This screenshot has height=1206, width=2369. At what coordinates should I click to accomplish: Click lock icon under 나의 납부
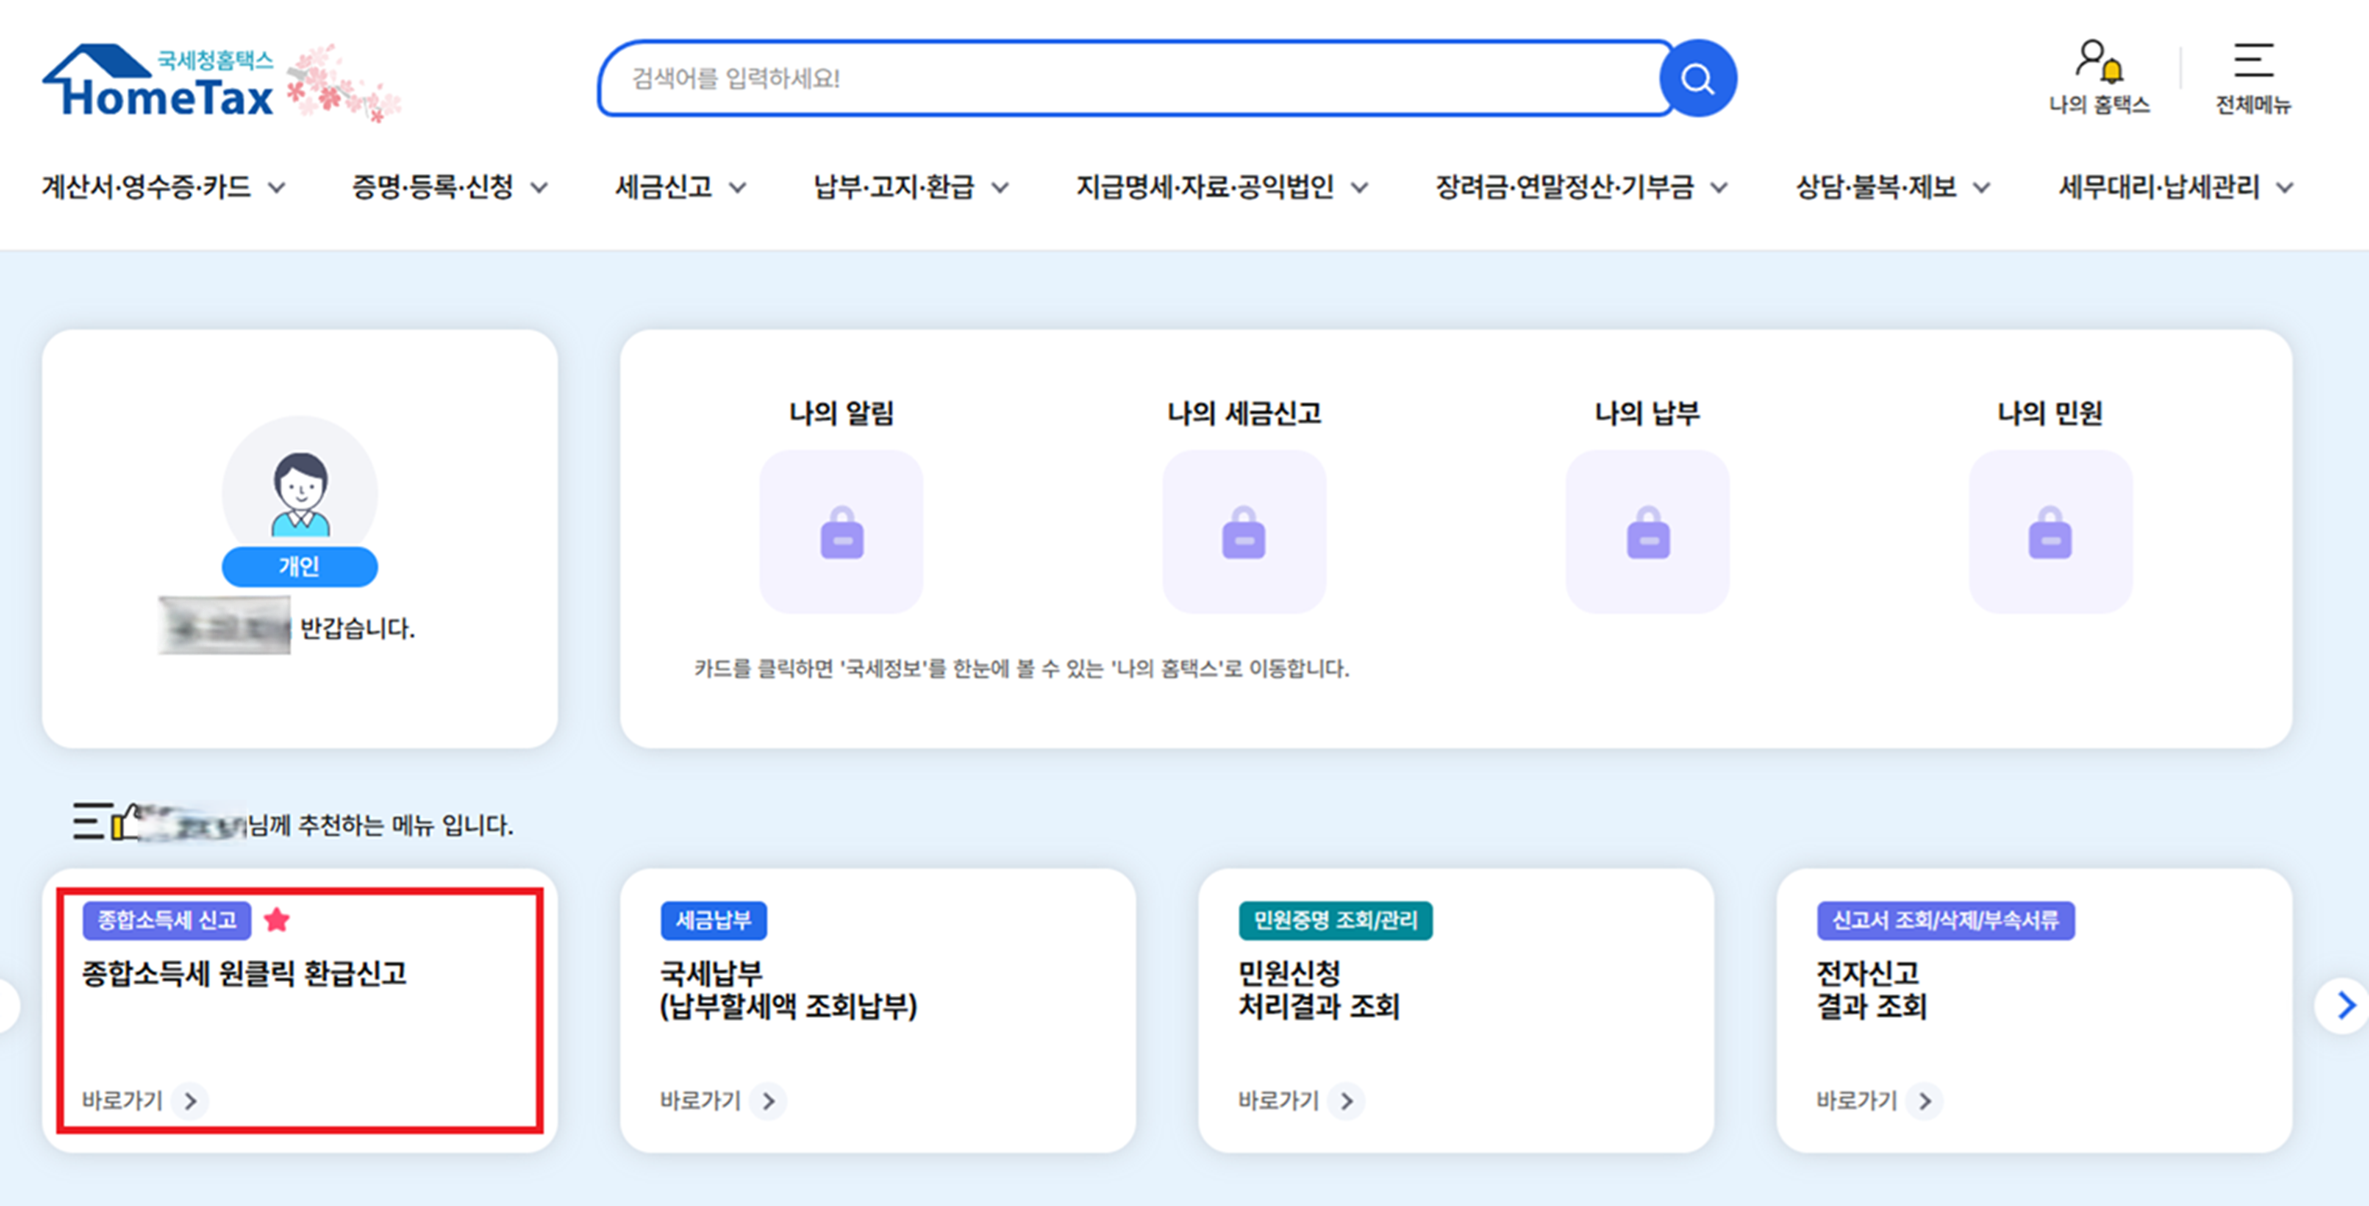click(1647, 532)
